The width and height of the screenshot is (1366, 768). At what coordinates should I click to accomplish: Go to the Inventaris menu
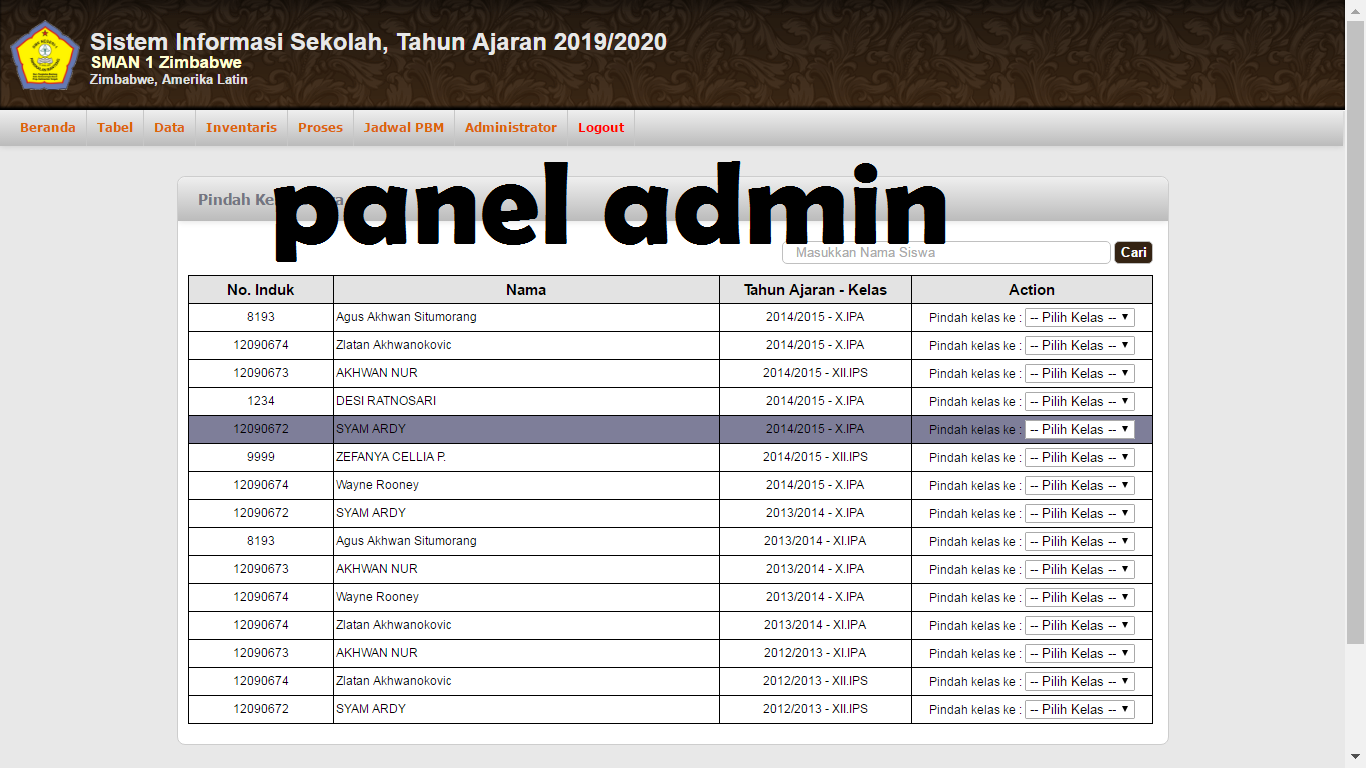click(241, 128)
